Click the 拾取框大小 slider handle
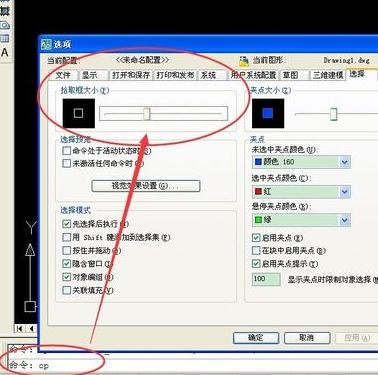The image size is (378, 375). point(147,114)
